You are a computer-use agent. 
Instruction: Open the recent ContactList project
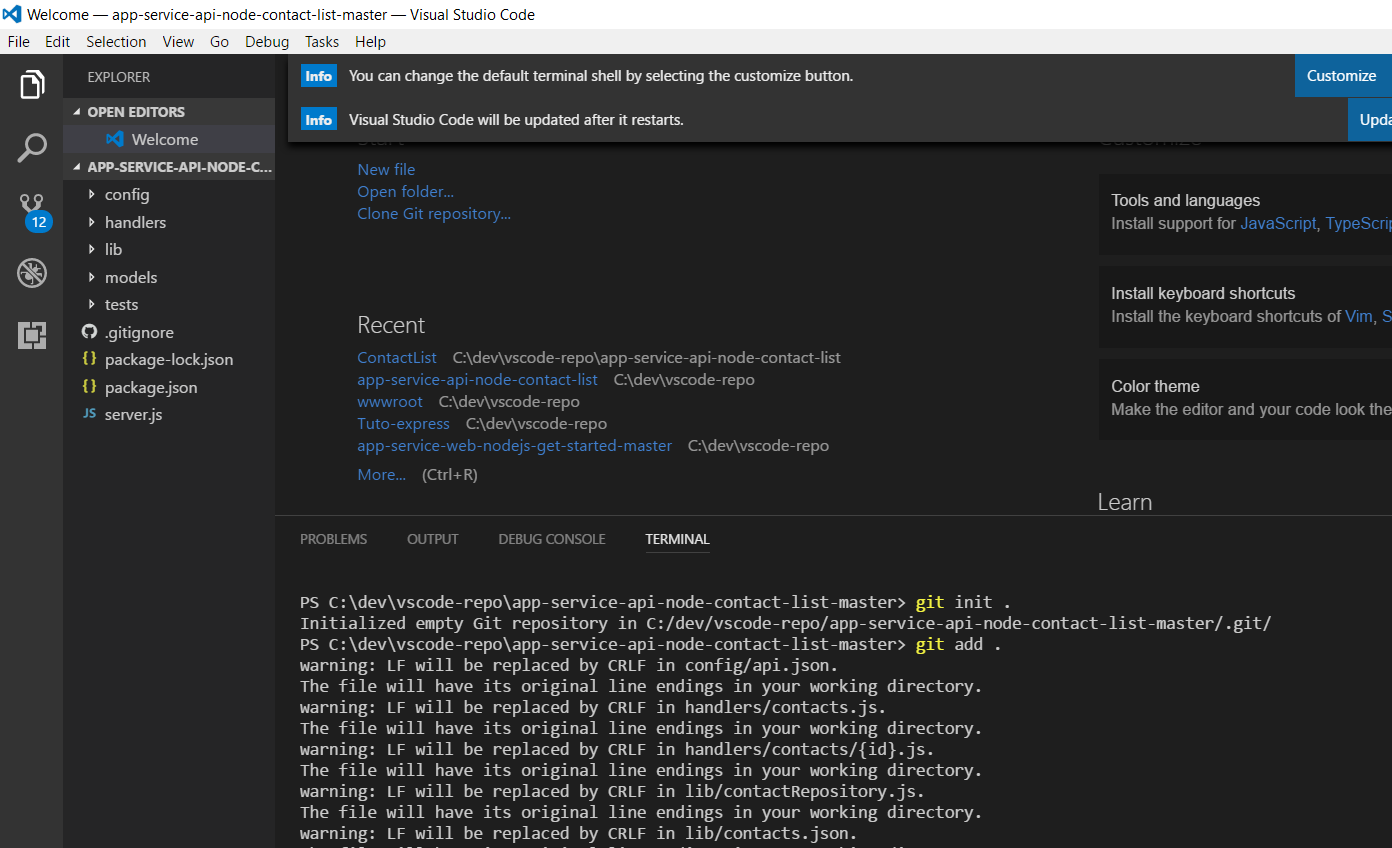[397, 357]
